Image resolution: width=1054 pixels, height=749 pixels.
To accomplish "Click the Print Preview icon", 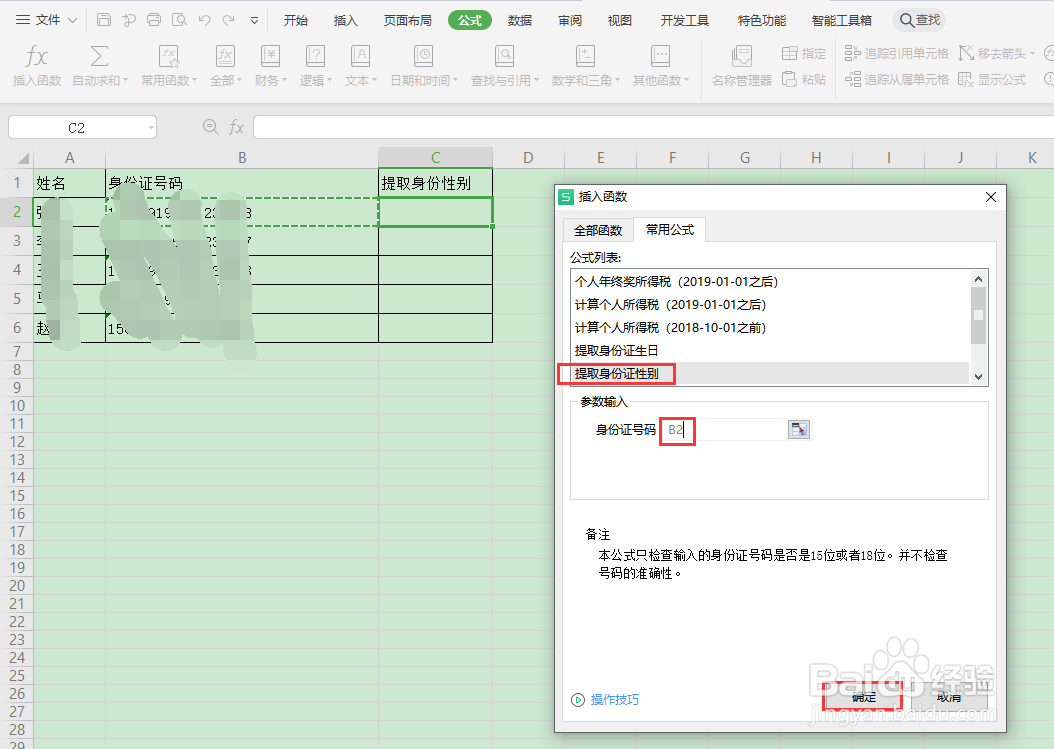I will pos(179,20).
